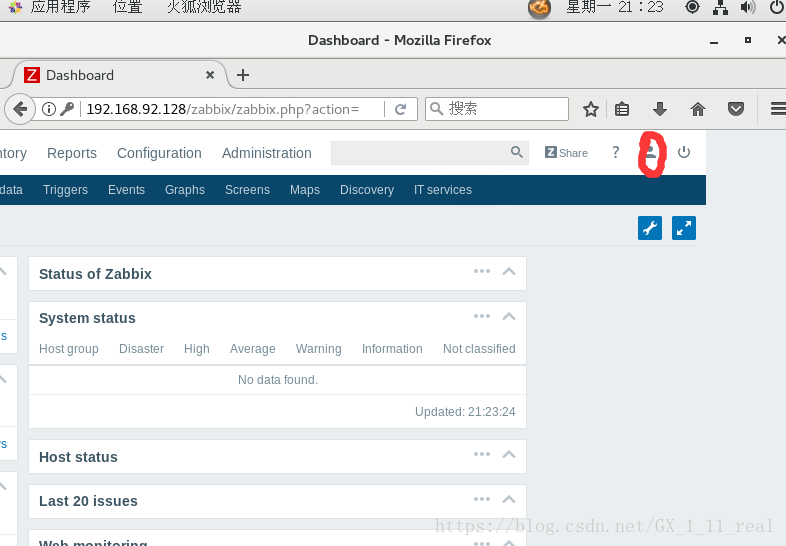Click the saved password key icon

click(x=67, y=109)
